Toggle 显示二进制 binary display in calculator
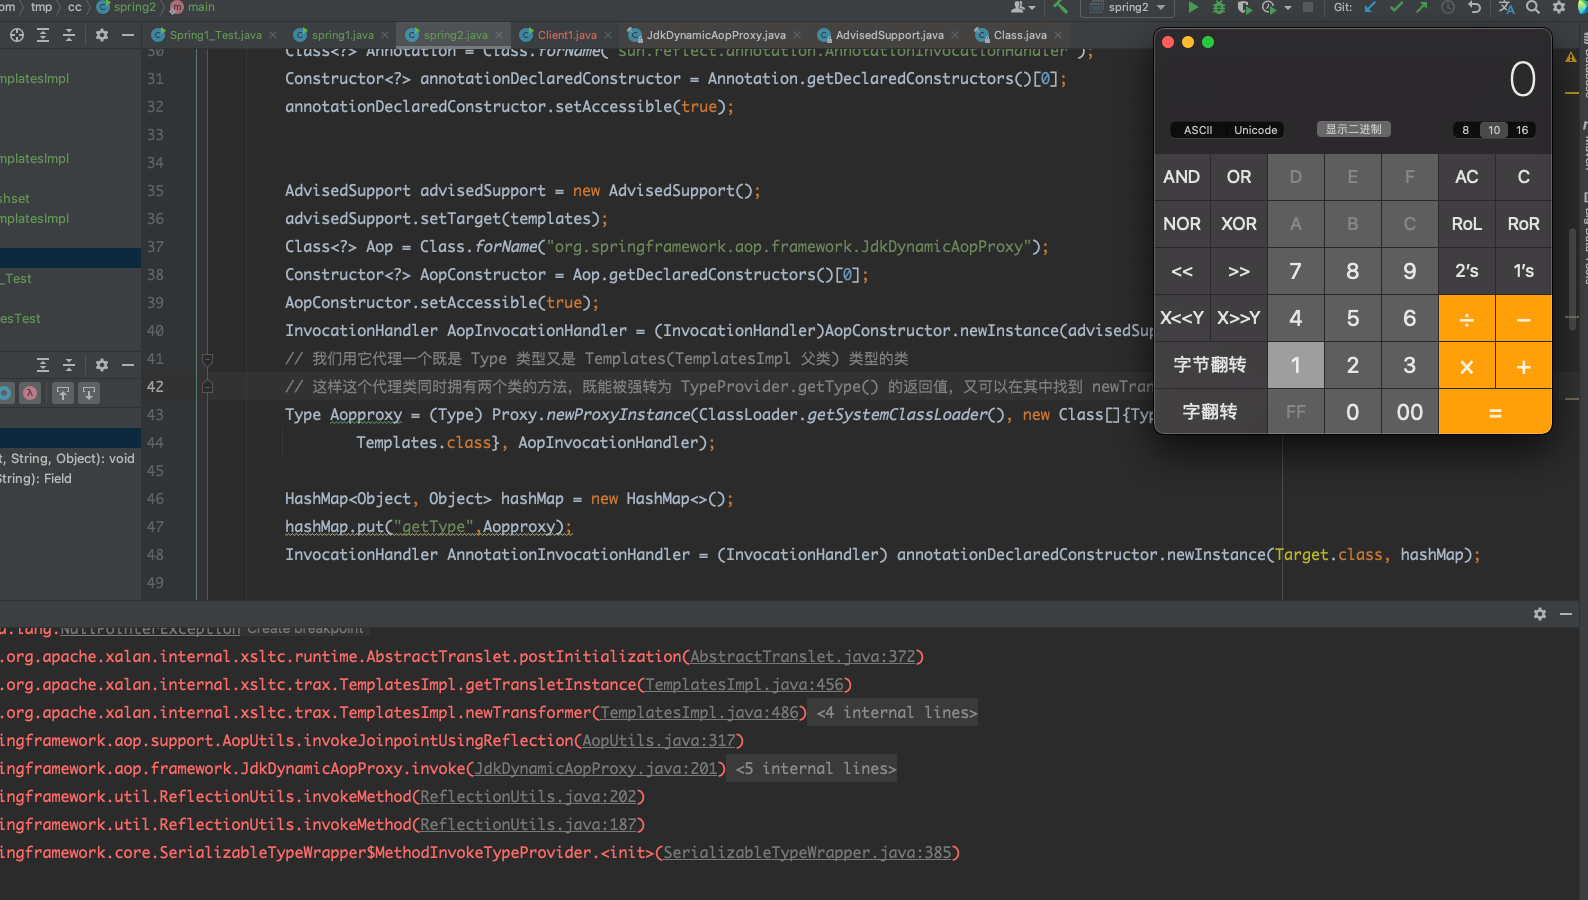Viewport: 1588px width, 900px height. pyautogui.click(x=1354, y=129)
